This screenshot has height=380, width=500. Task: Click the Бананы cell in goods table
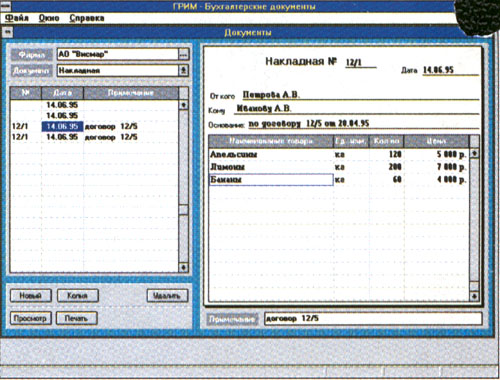coord(271,180)
